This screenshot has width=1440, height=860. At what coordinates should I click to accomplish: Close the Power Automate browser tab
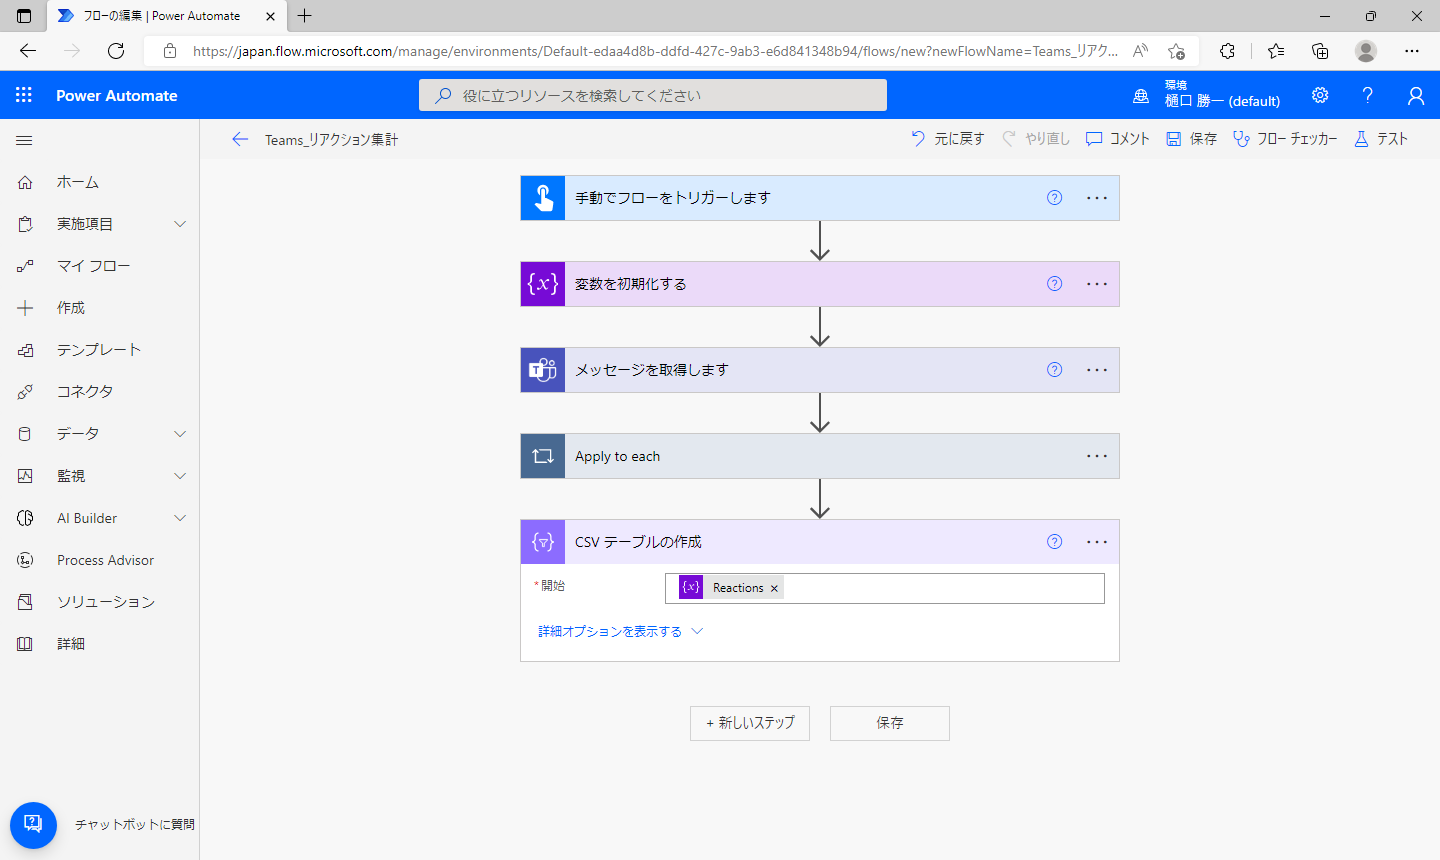tap(270, 16)
